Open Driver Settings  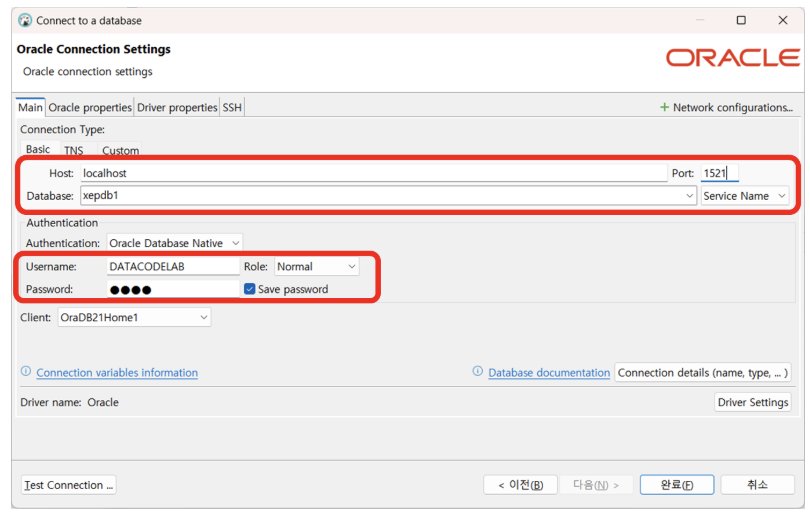[753, 402]
